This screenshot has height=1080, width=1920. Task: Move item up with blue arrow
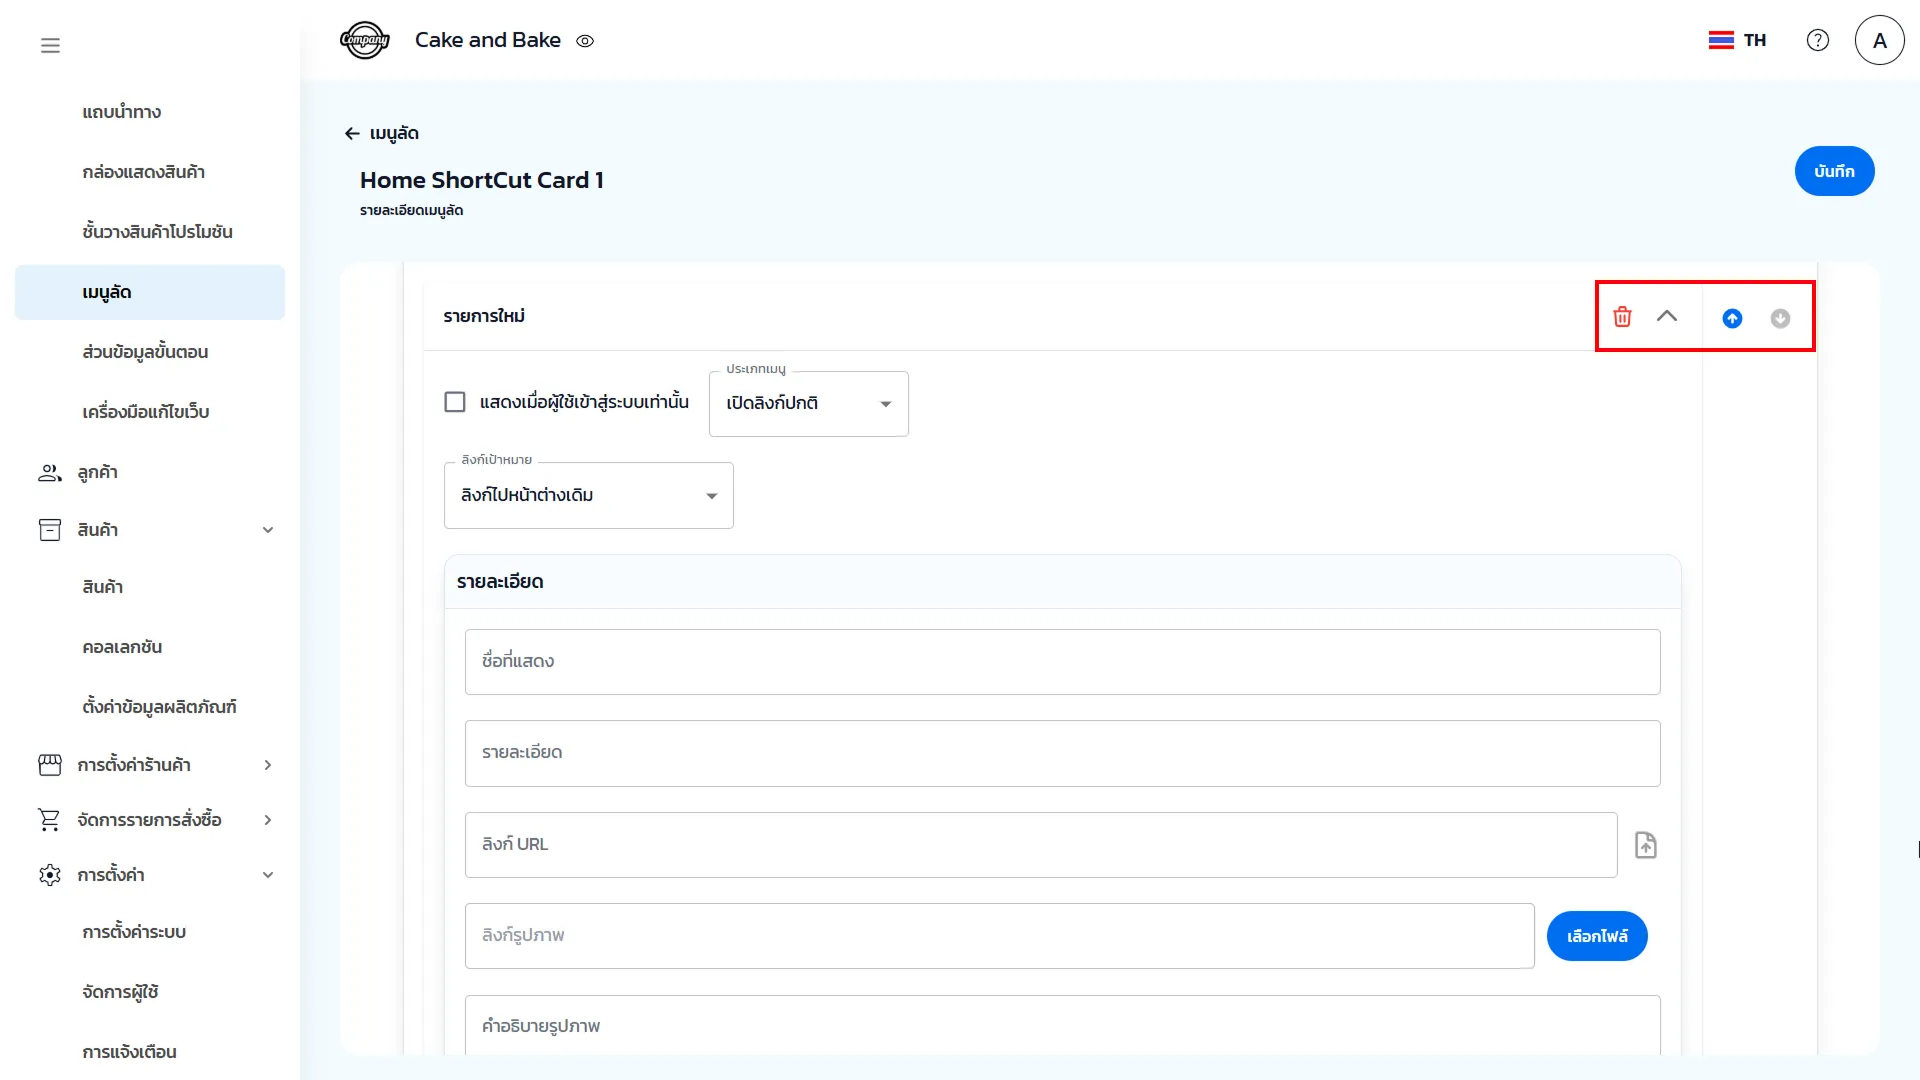(1732, 318)
